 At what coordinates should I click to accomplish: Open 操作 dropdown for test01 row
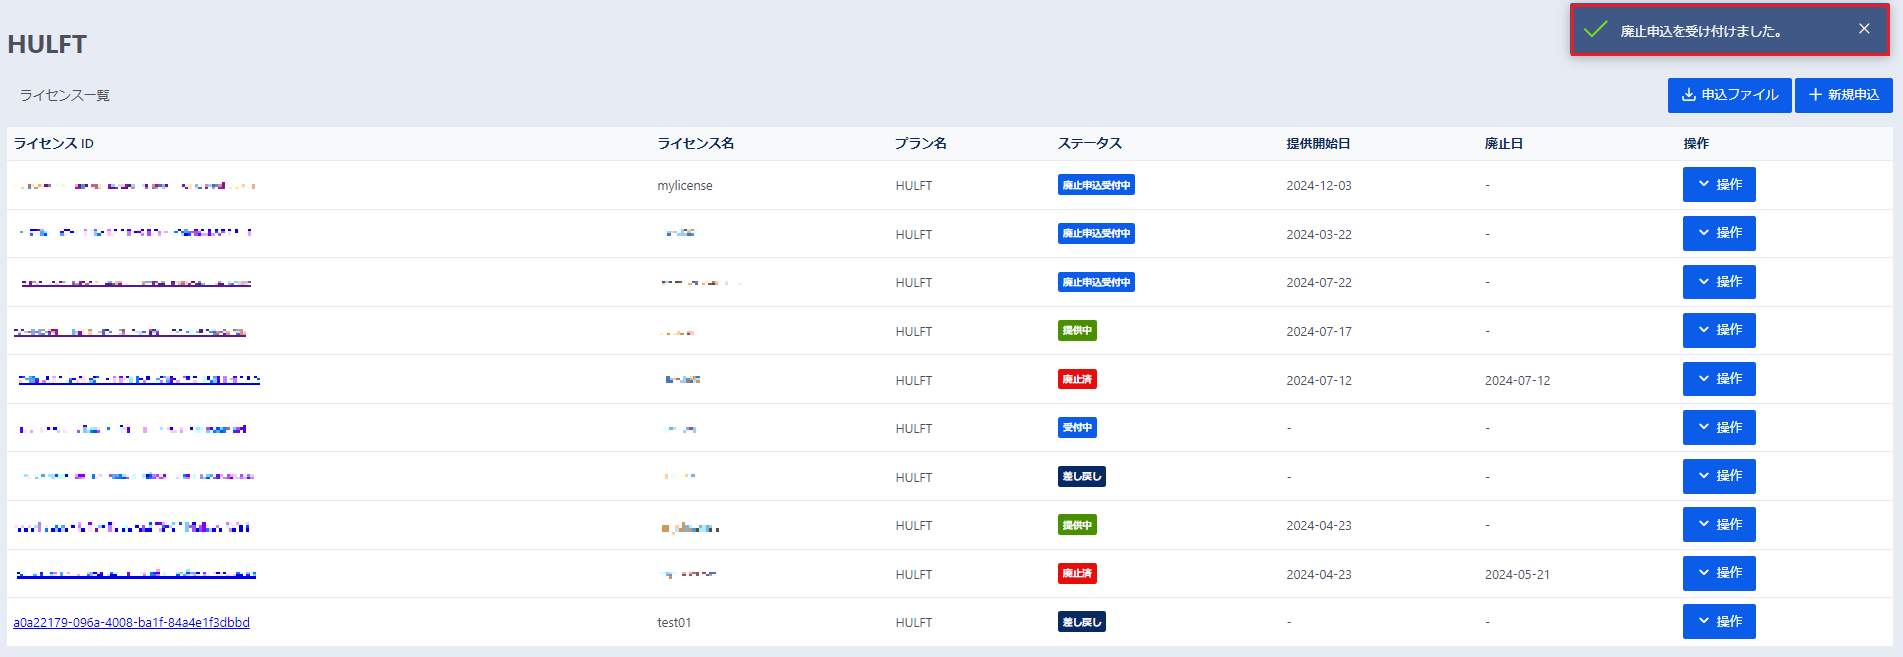click(x=1718, y=622)
